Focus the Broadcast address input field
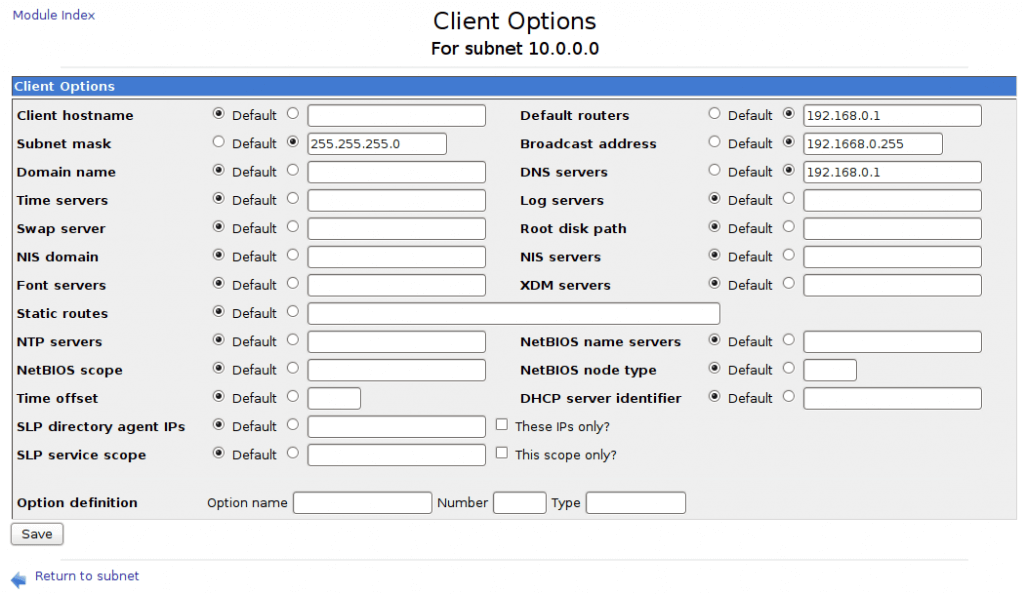Screen dimensions: 1024x594 click(x=872, y=144)
